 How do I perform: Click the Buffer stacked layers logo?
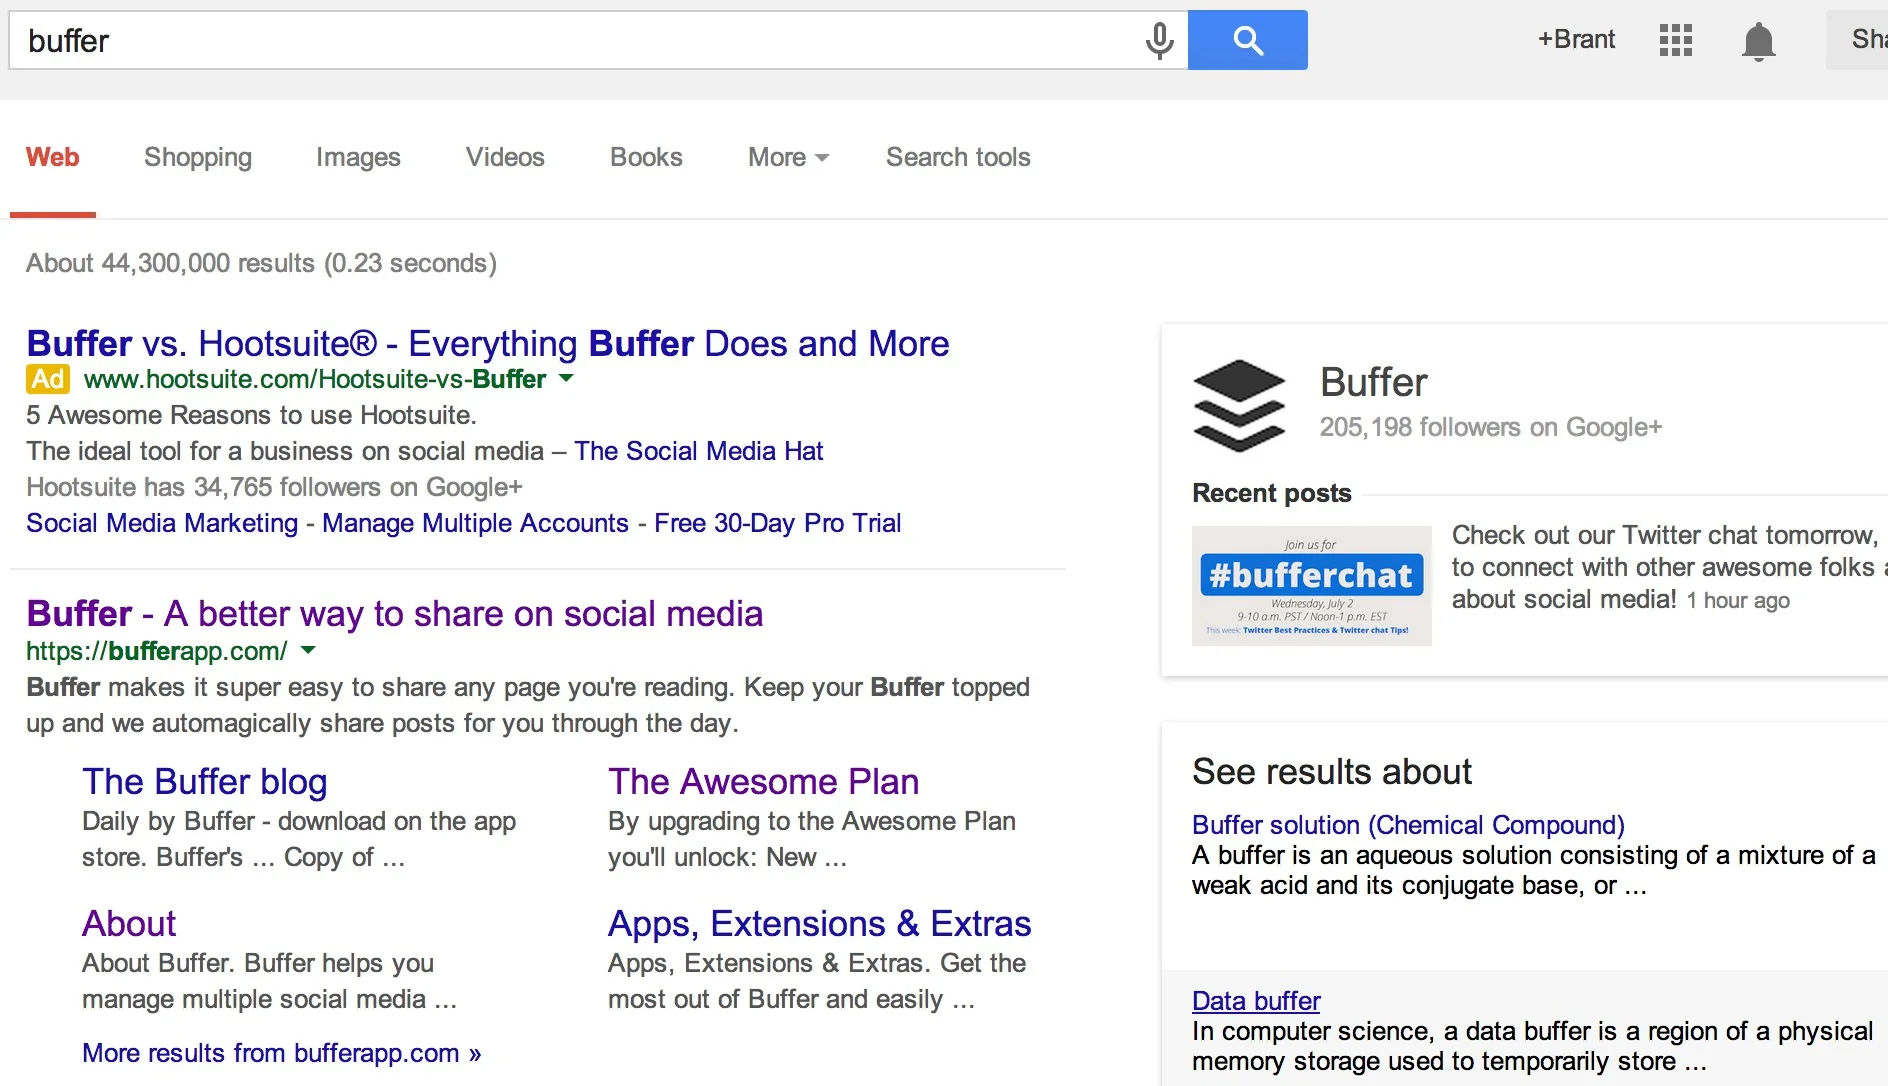[x=1239, y=405]
